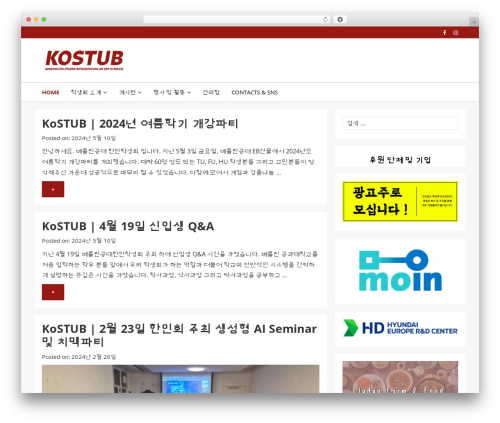Open the 2024년 여름학기 개강파티 post title

140,124
